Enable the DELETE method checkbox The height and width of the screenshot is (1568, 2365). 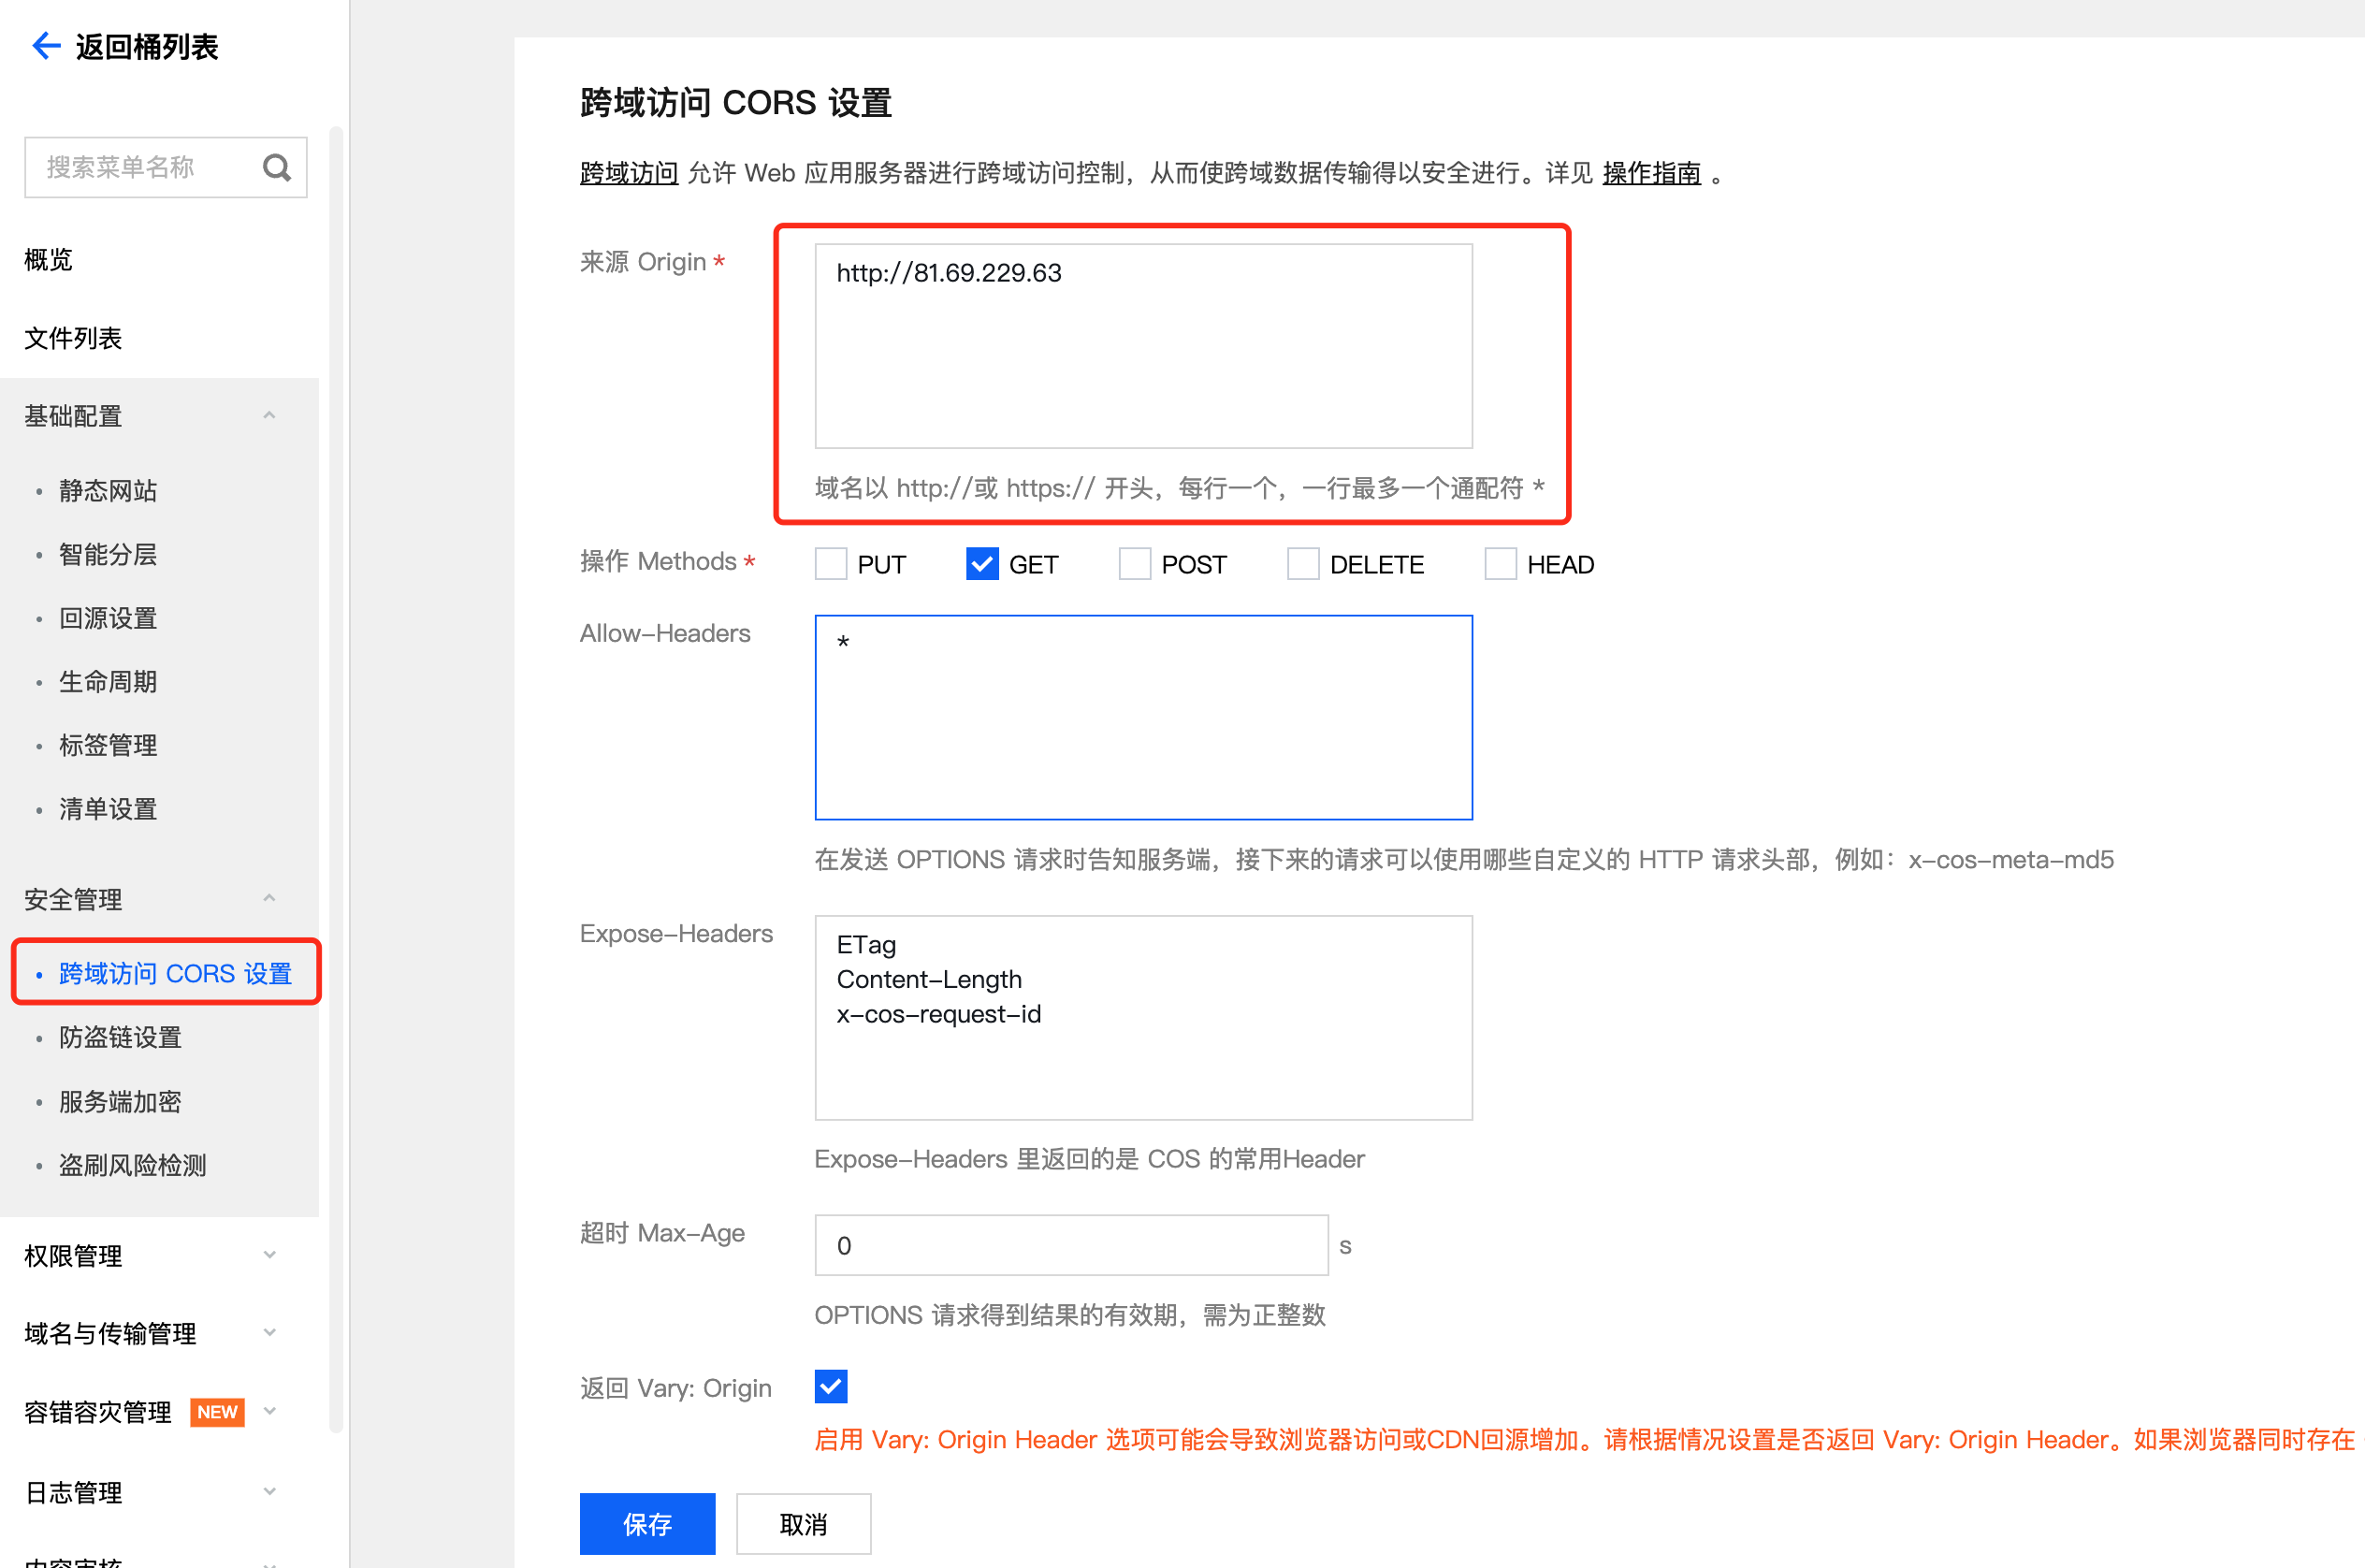[1303, 564]
